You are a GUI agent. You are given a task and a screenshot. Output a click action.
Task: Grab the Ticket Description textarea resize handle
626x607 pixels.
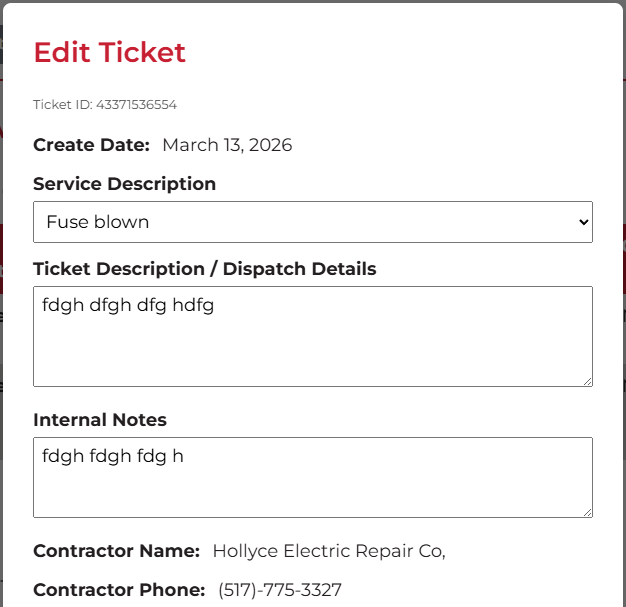point(587,381)
